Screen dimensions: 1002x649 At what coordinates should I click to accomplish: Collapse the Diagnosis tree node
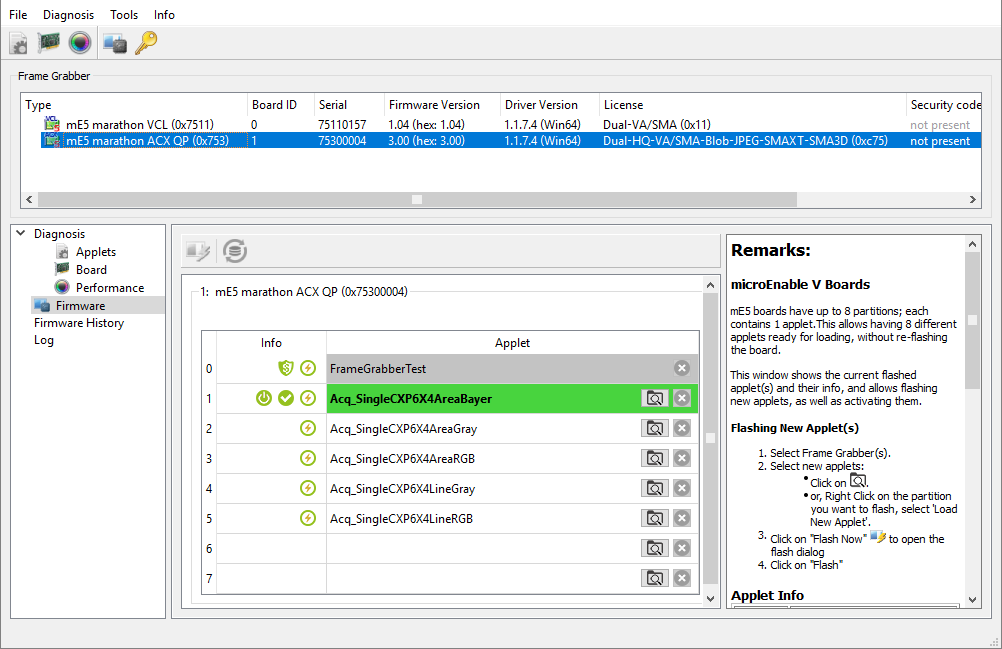tap(20, 234)
